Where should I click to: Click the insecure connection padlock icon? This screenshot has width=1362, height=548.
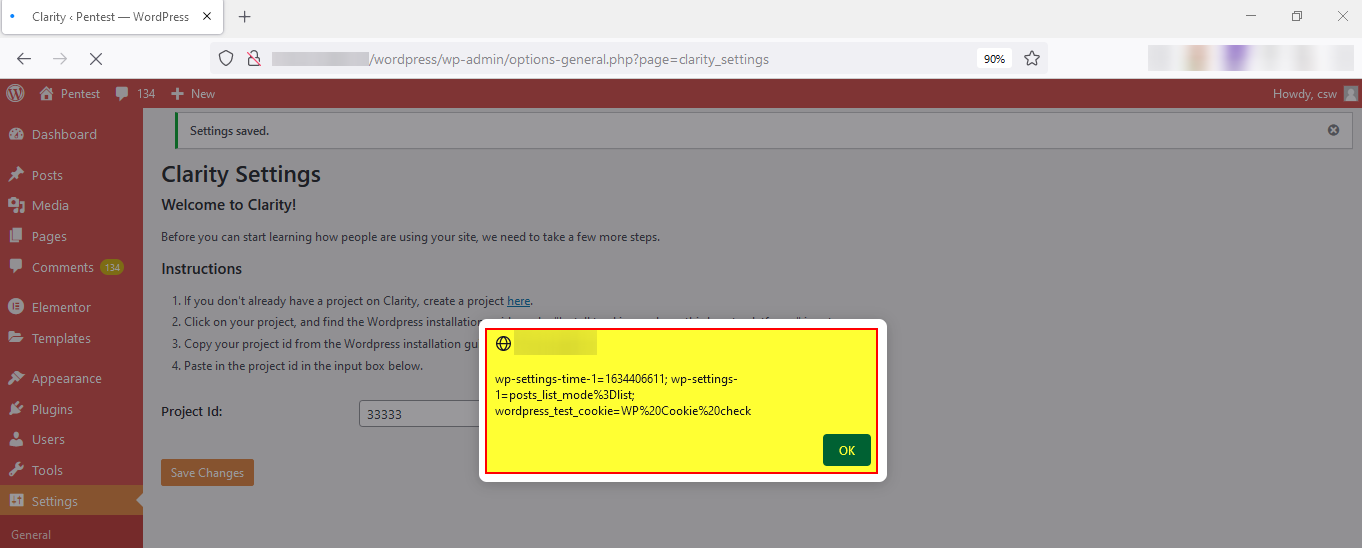click(x=254, y=59)
